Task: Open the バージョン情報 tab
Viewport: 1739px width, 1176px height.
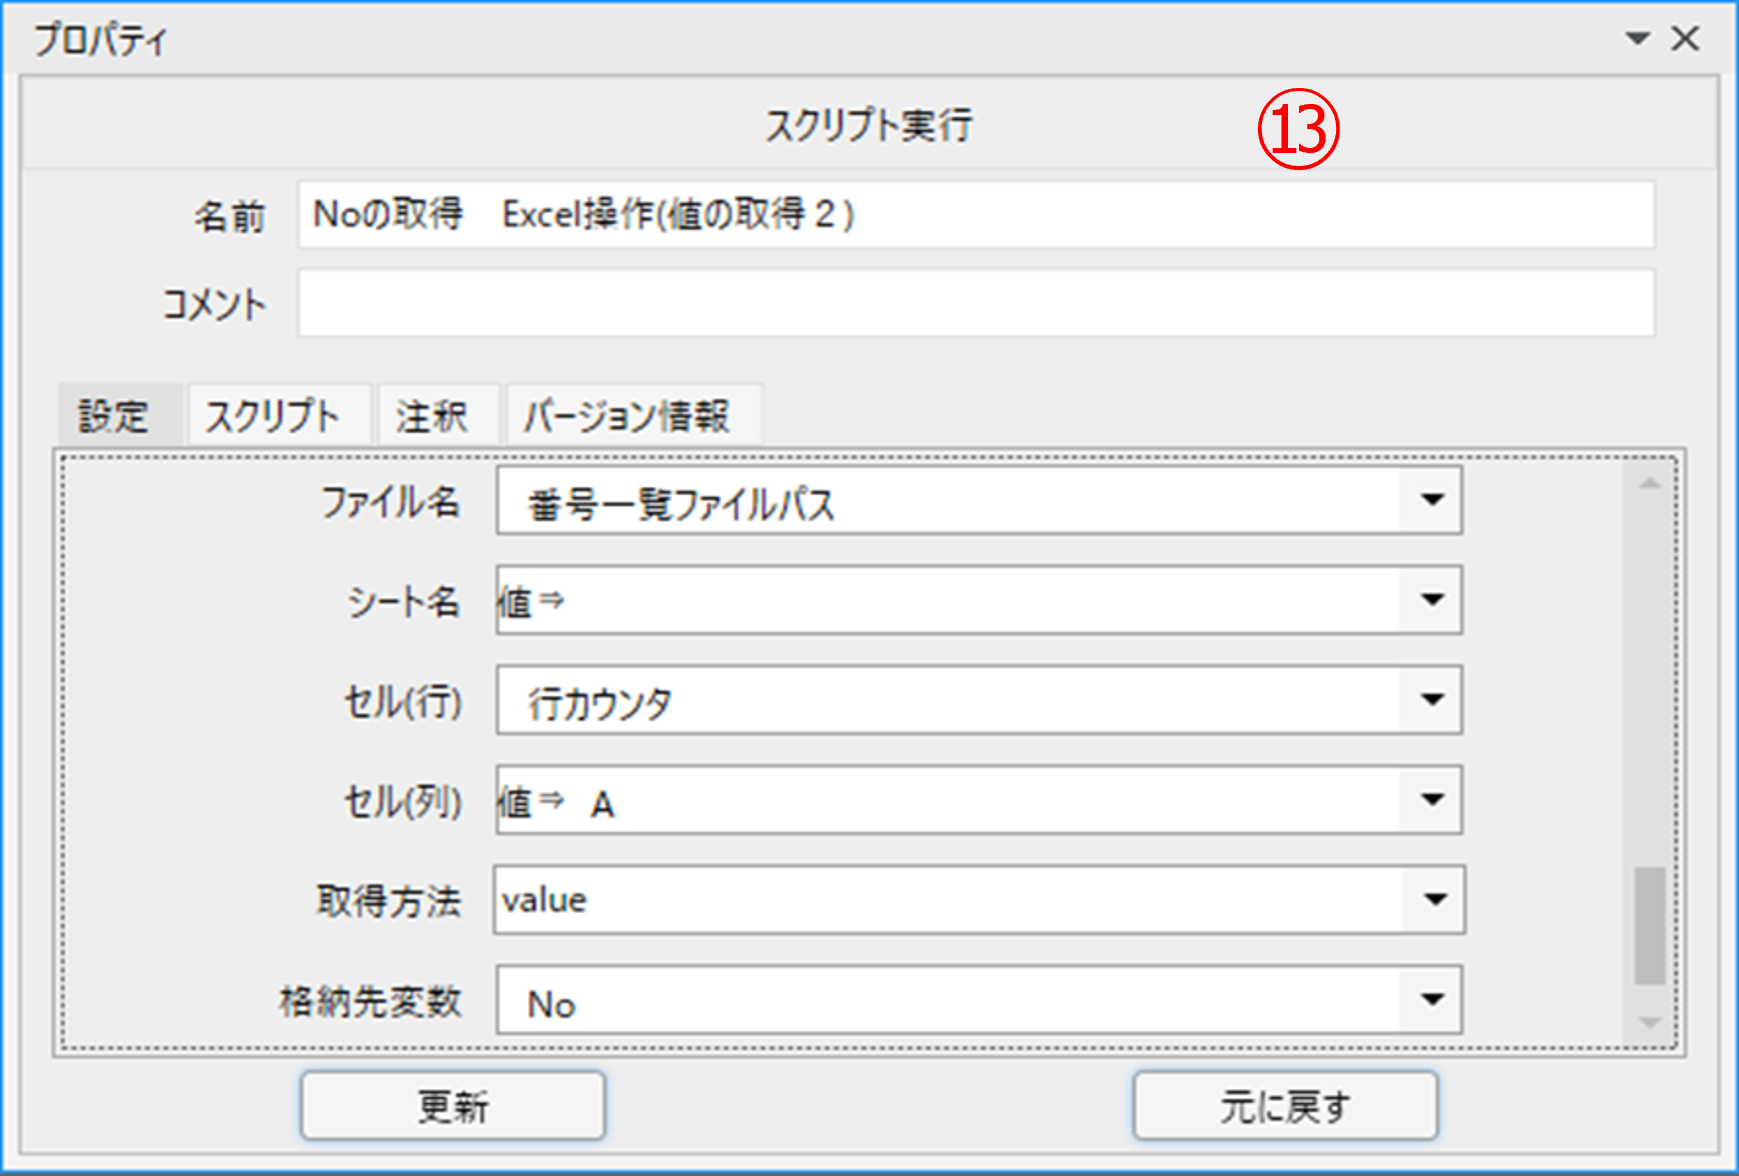Action: pyautogui.click(x=628, y=416)
